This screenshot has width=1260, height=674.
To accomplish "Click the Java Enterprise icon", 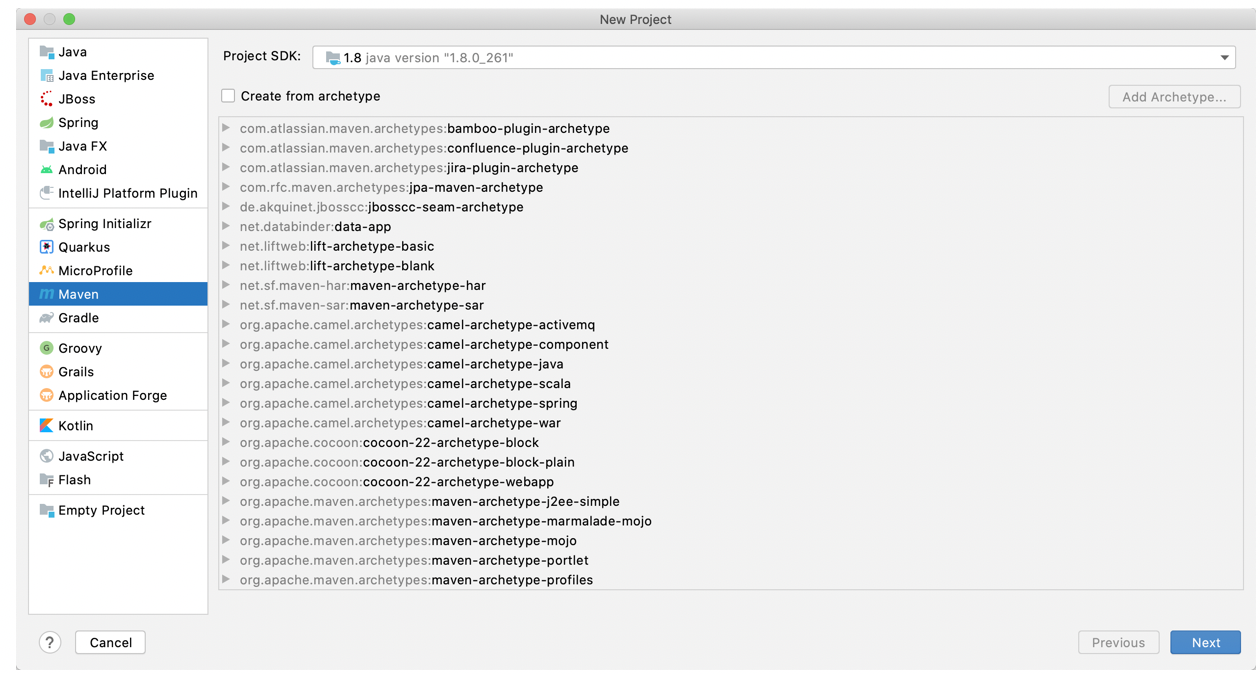I will point(46,75).
